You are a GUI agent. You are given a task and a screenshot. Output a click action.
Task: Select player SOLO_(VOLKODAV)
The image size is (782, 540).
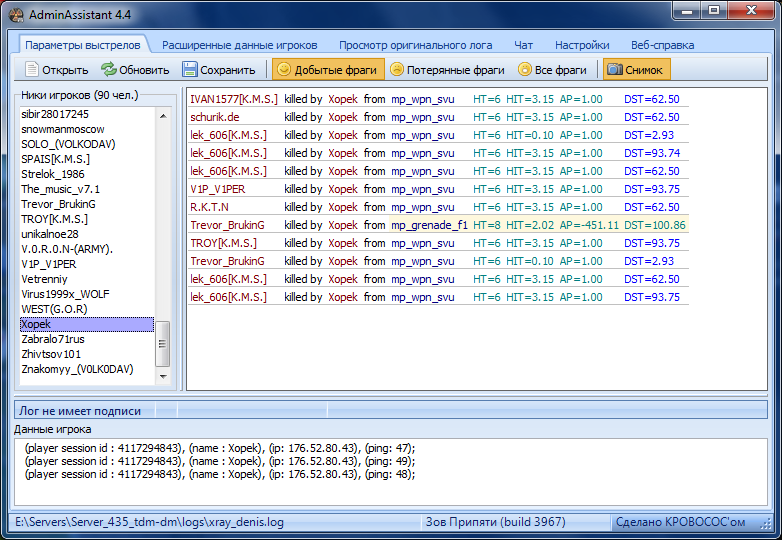(x=87, y=144)
